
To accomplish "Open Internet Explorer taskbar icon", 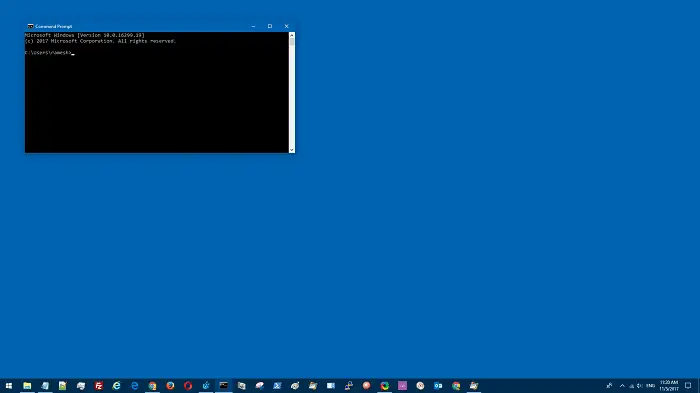I will [117, 385].
